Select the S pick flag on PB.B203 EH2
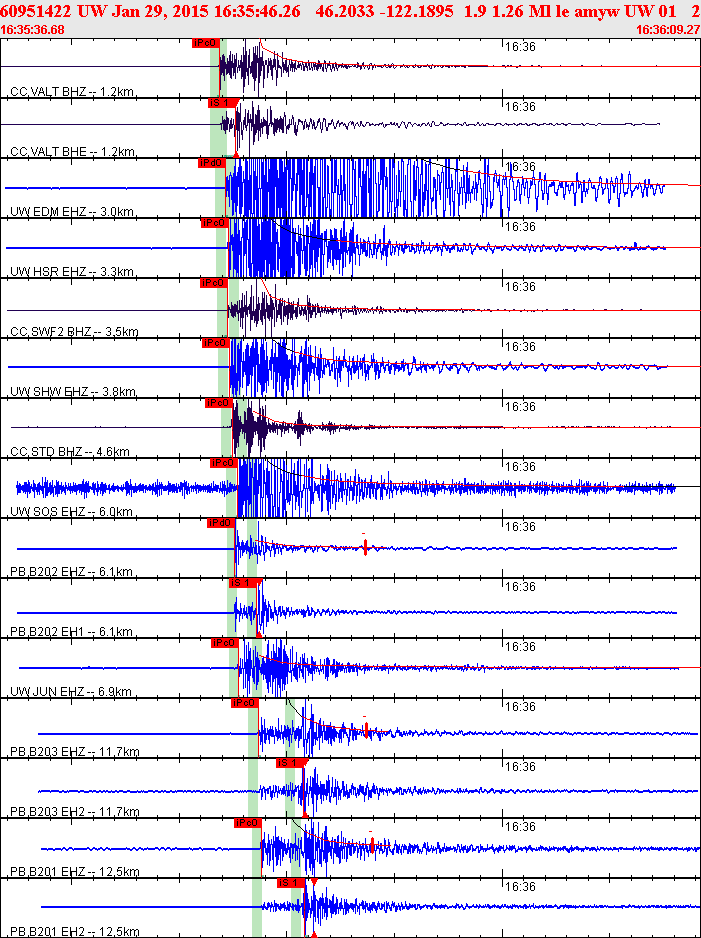Image resolution: width=701 pixels, height=938 pixels. [x=289, y=763]
